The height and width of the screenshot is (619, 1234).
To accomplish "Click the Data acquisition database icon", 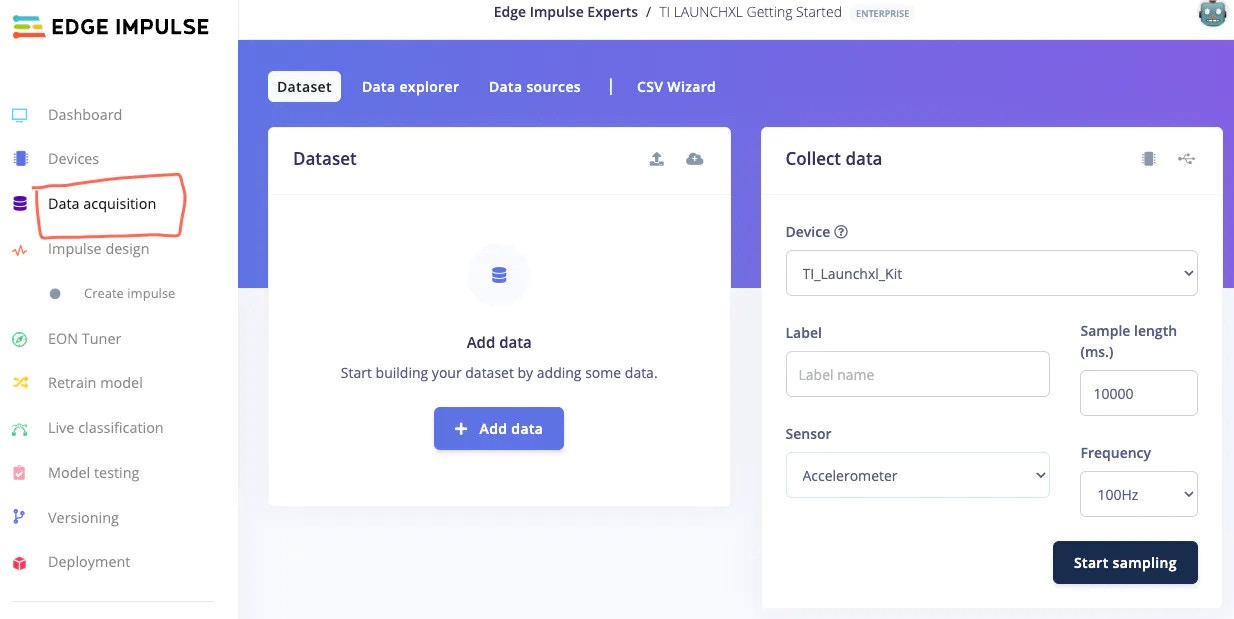I will [20, 204].
